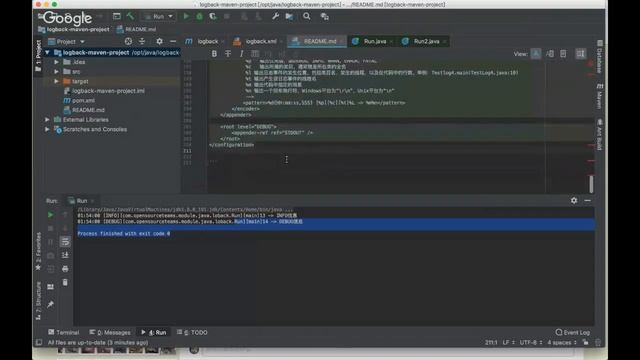Click the Build project hammer icon
Viewport: 640px width, 360px height.
(x=130, y=16)
